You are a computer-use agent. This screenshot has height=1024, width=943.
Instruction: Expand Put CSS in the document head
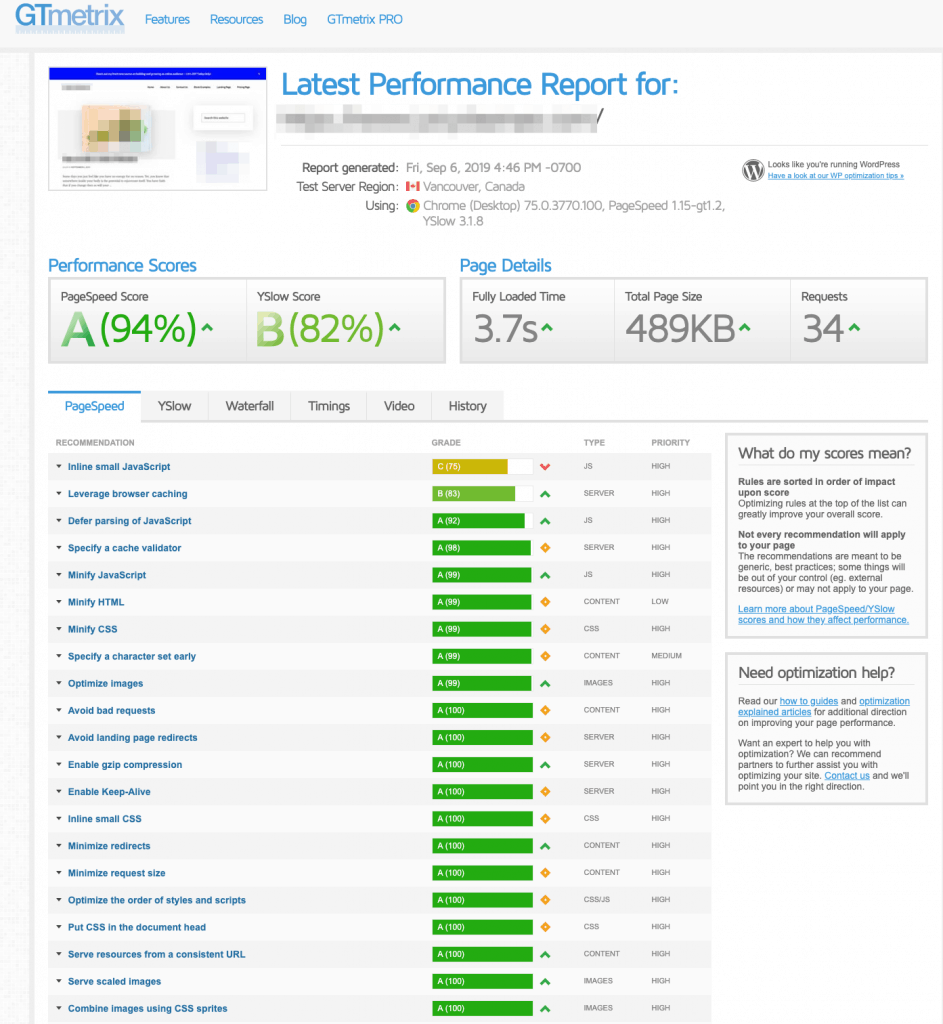point(59,927)
